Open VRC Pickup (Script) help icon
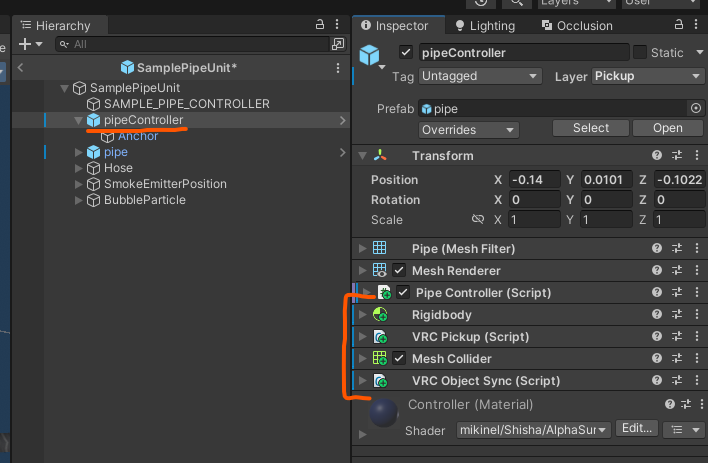The image size is (708, 463). tap(657, 336)
